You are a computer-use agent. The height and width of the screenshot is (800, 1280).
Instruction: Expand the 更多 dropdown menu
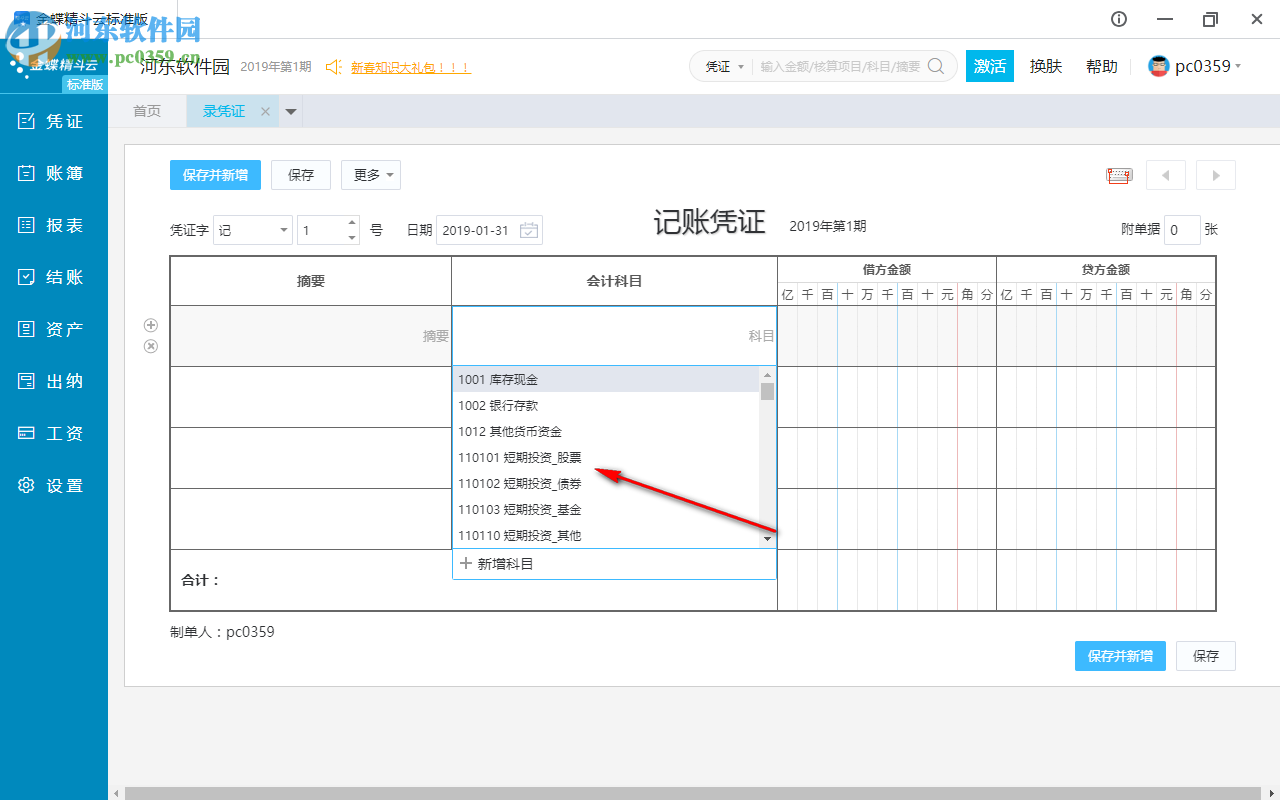[x=370, y=174]
